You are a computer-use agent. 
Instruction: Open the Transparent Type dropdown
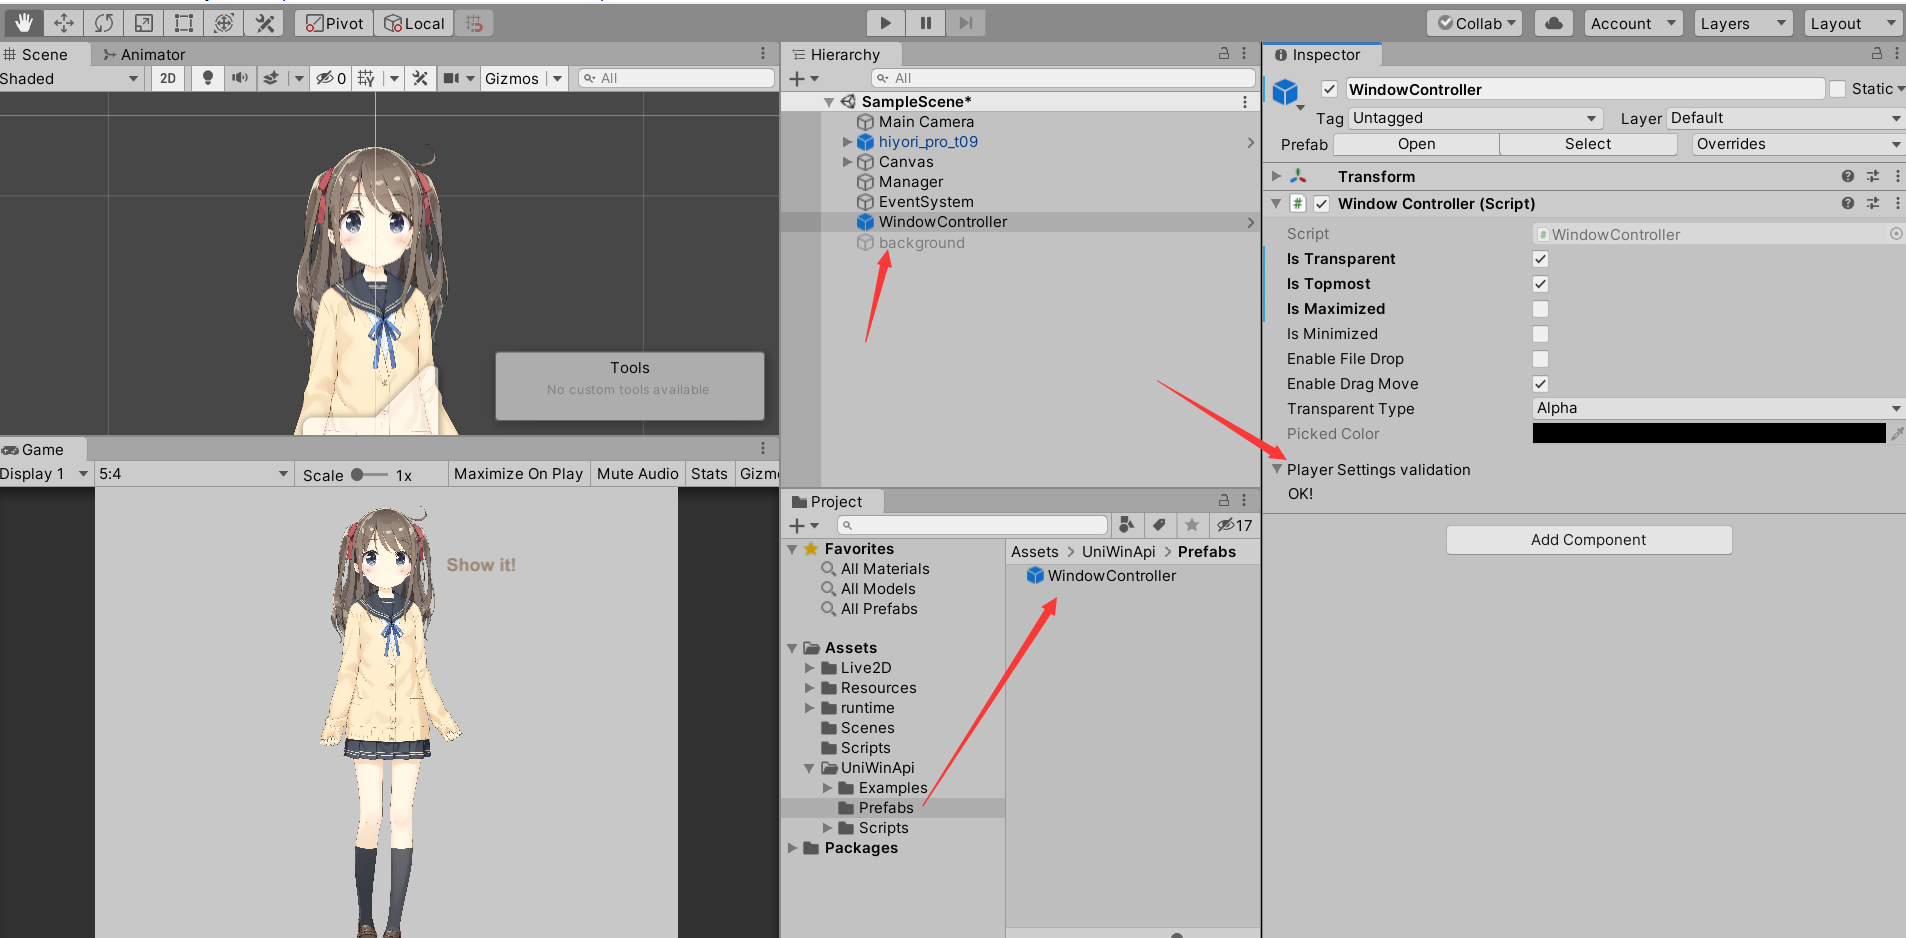coord(1715,408)
